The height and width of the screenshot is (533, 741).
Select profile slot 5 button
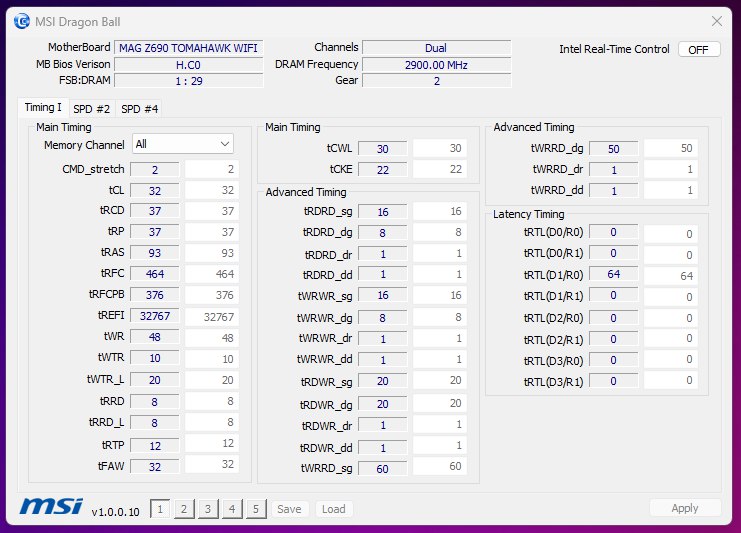[256, 509]
